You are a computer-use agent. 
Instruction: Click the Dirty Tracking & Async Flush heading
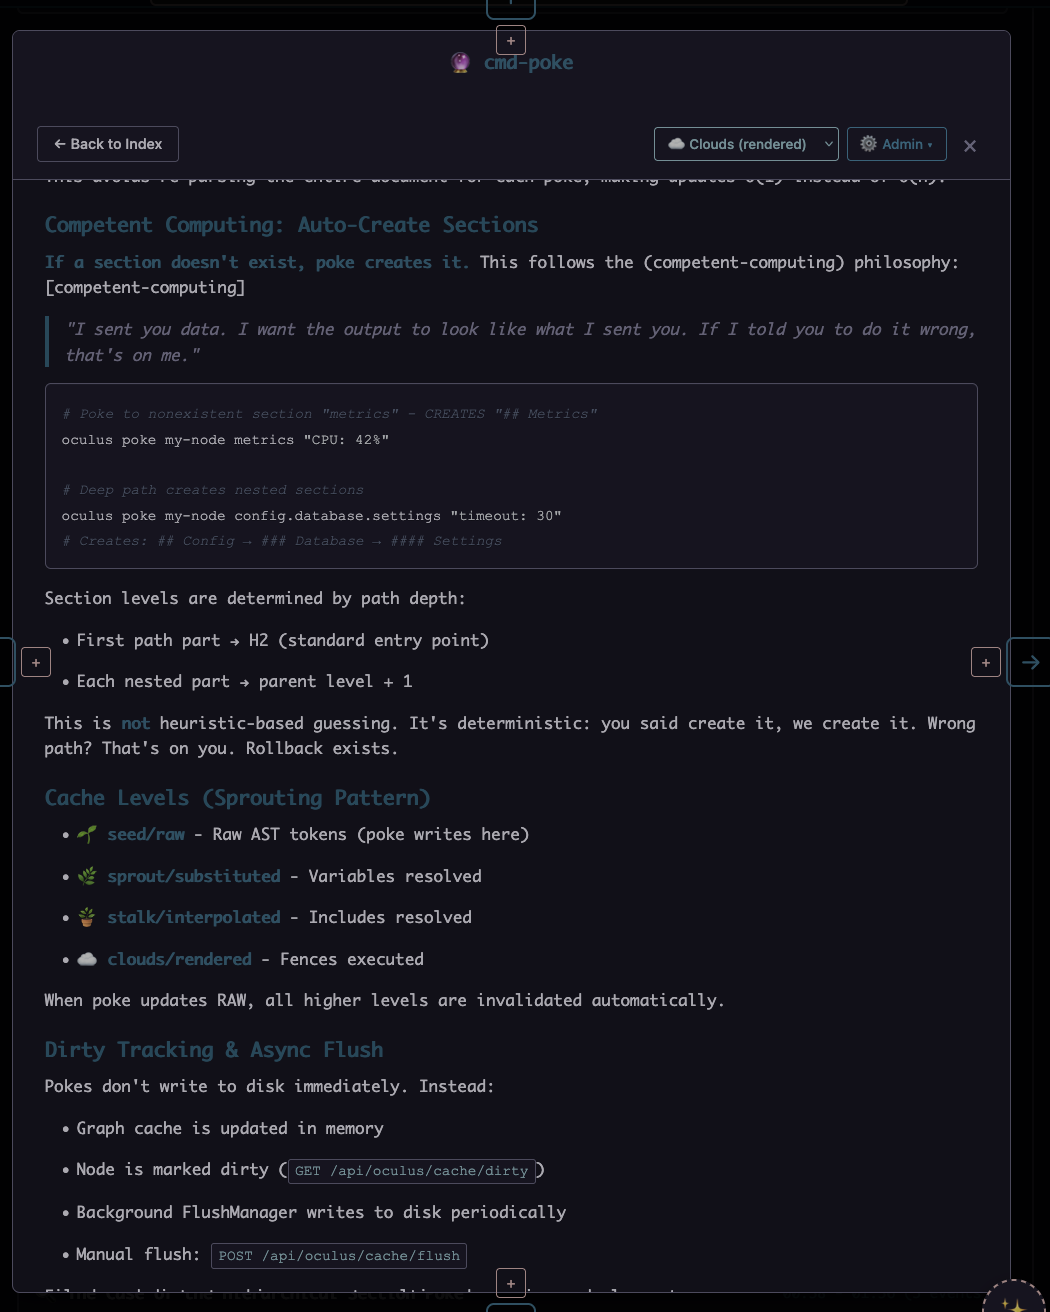coord(214,1050)
